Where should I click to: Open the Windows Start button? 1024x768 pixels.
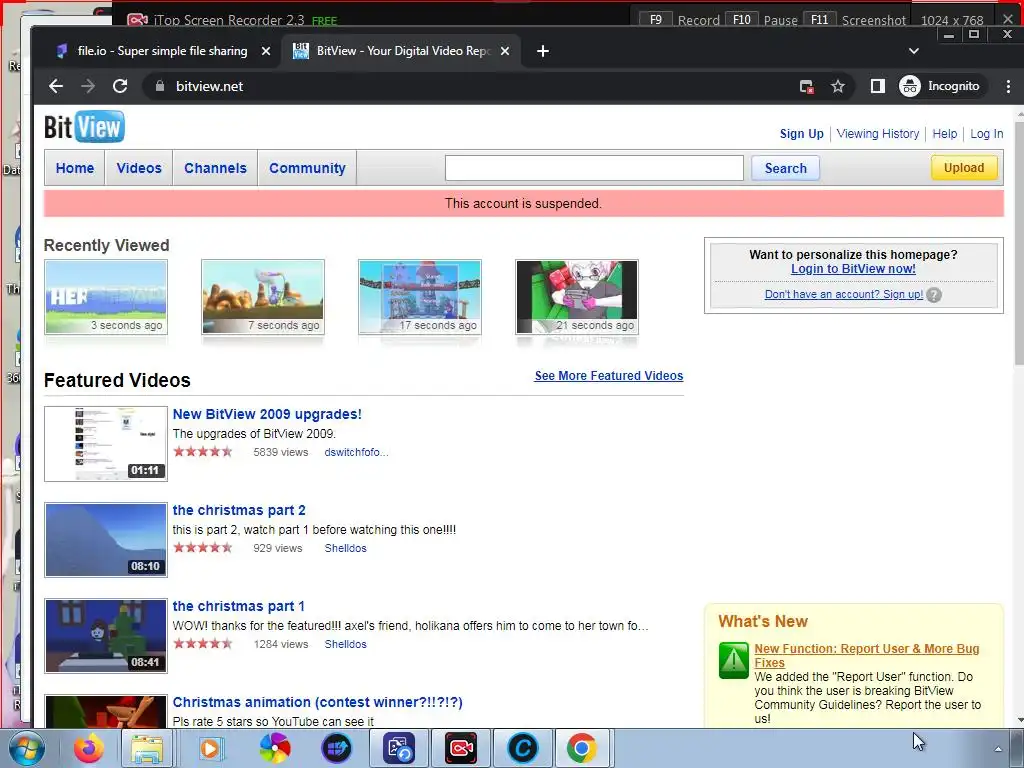coord(27,748)
